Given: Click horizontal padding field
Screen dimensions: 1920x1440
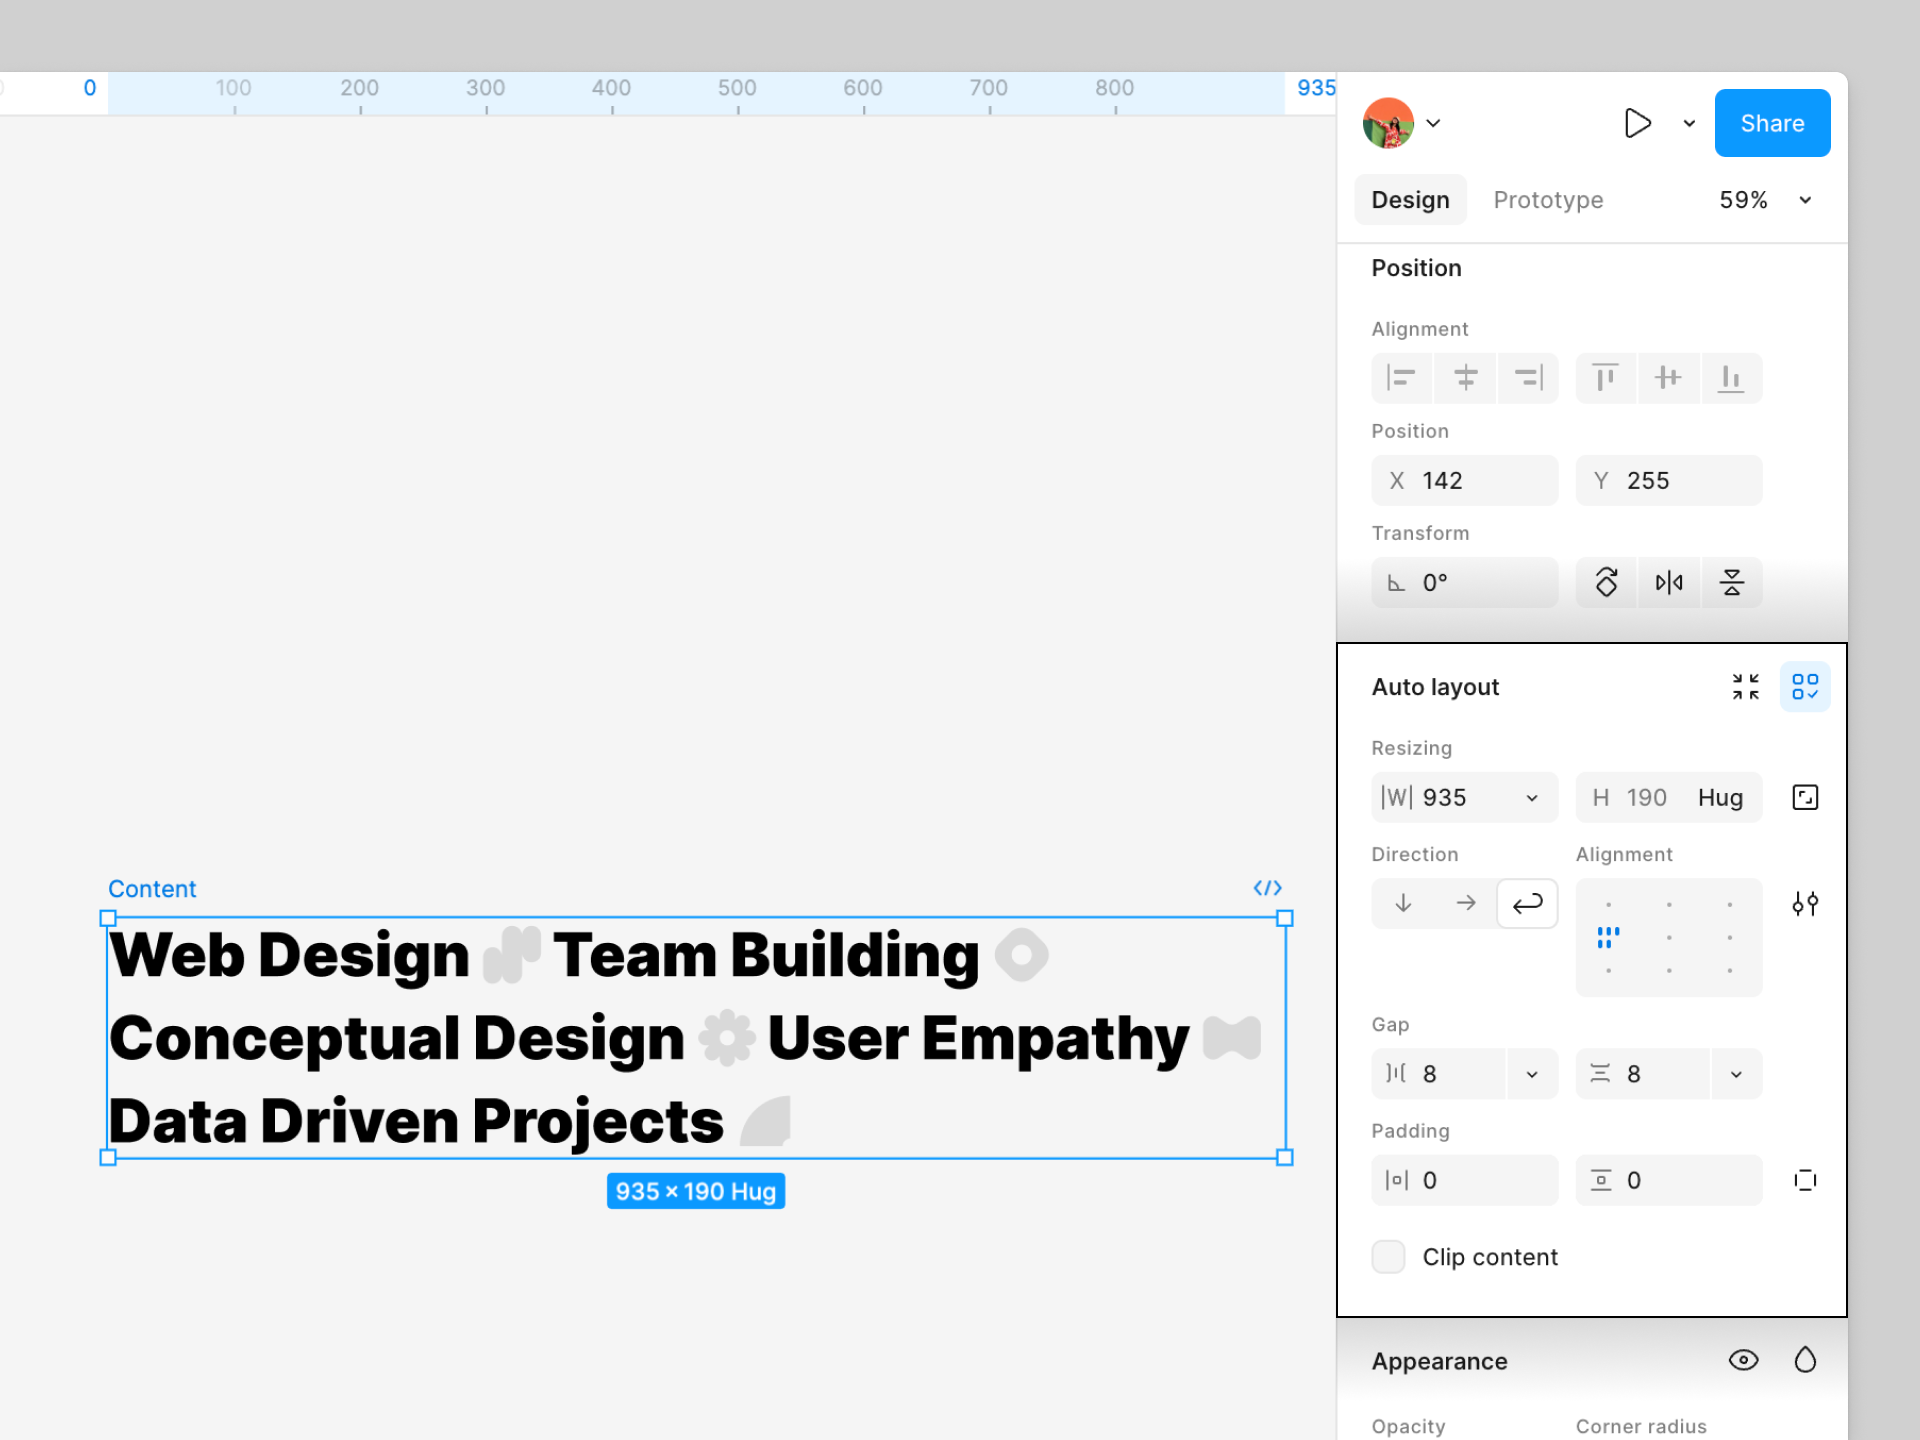Looking at the screenshot, I should click(x=1464, y=1180).
